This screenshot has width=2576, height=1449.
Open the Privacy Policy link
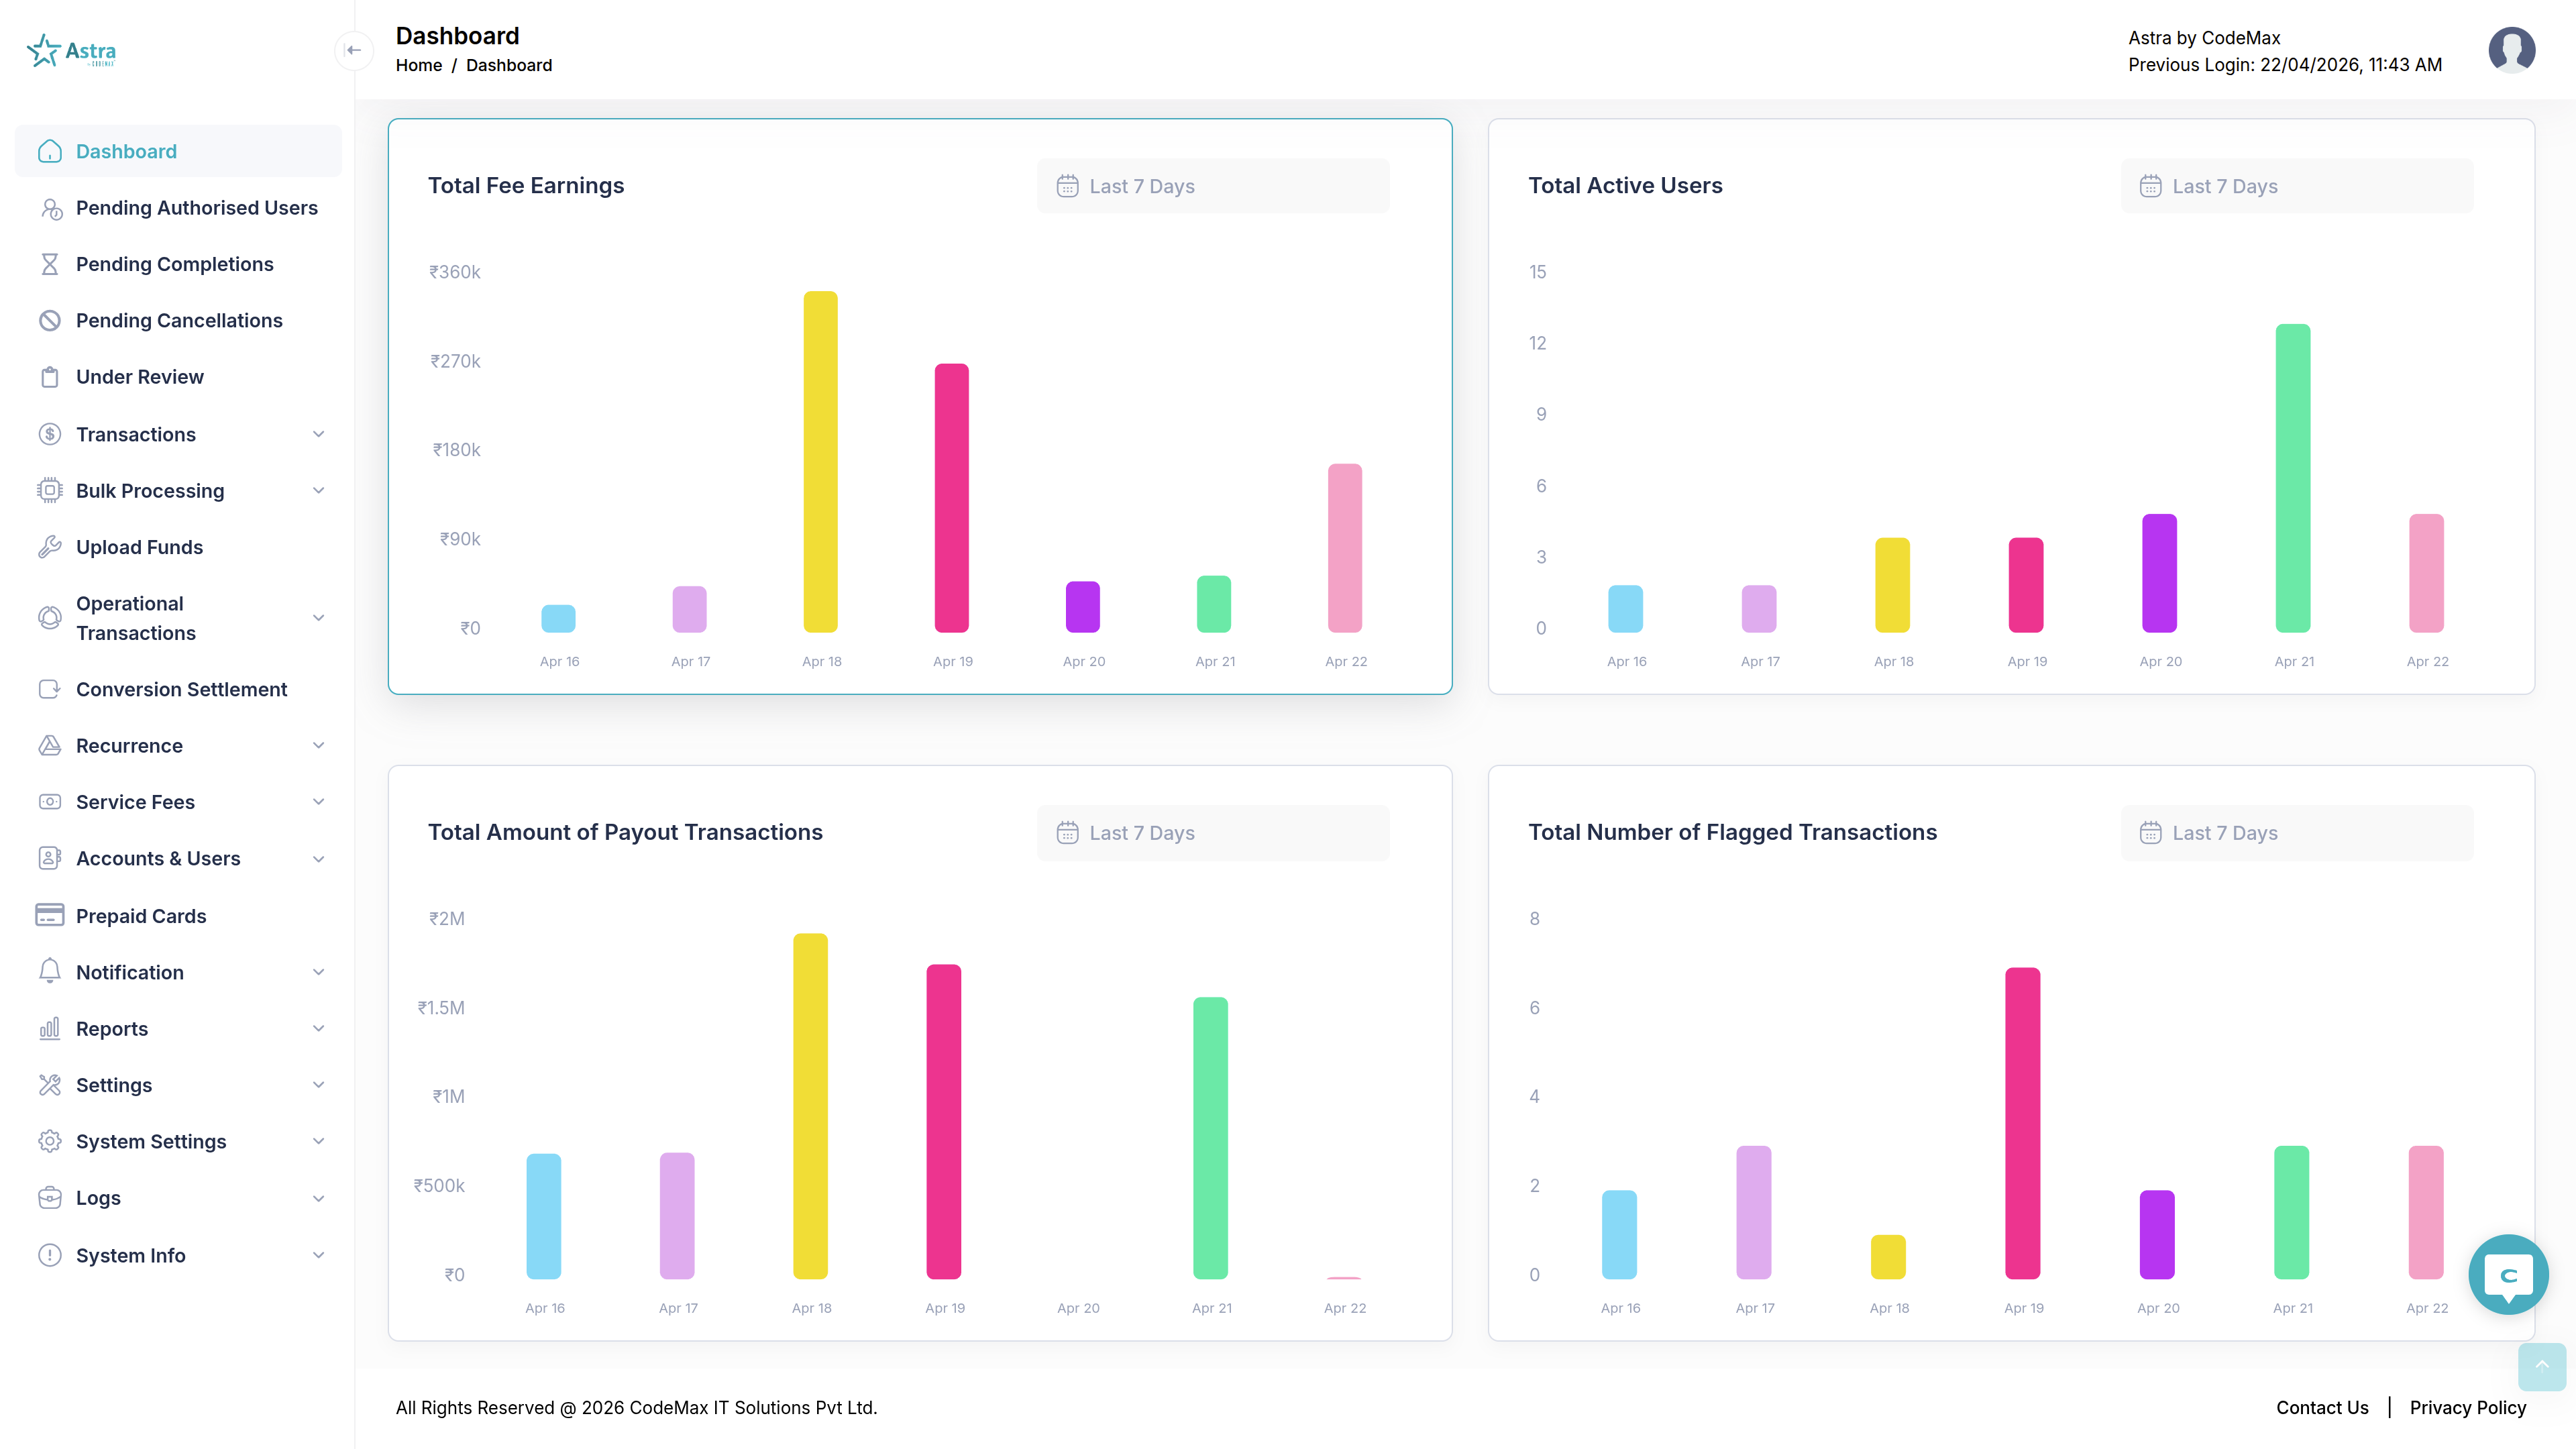coord(2467,1407)
